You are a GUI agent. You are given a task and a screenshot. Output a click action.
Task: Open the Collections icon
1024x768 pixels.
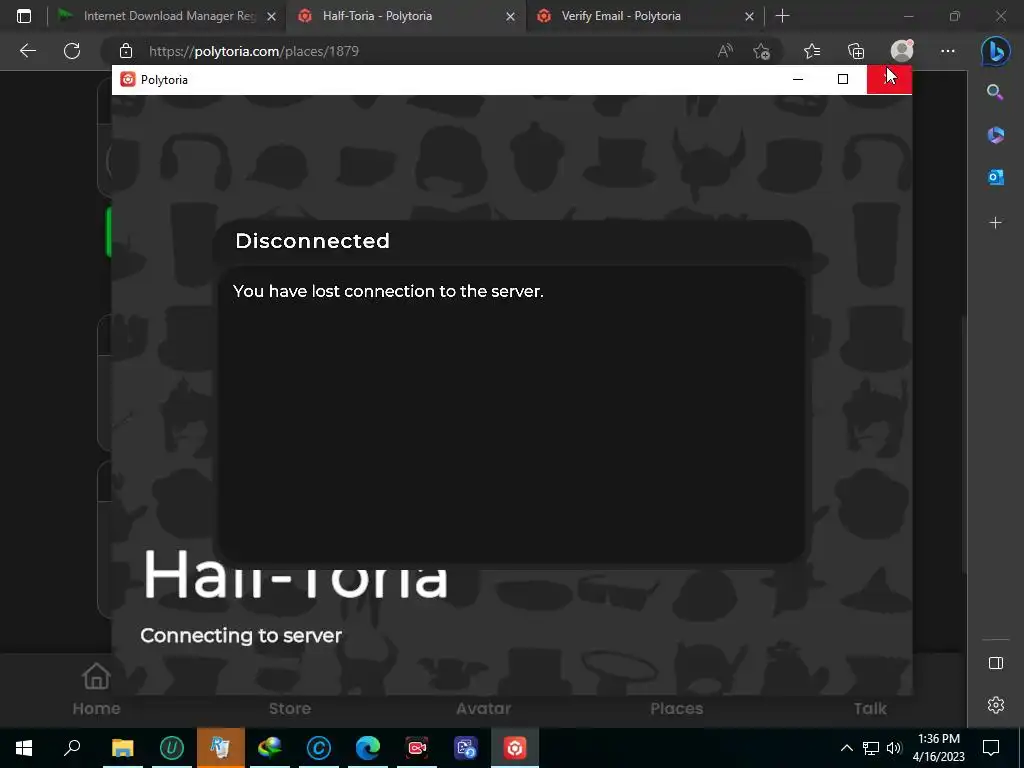click(856, 51)
